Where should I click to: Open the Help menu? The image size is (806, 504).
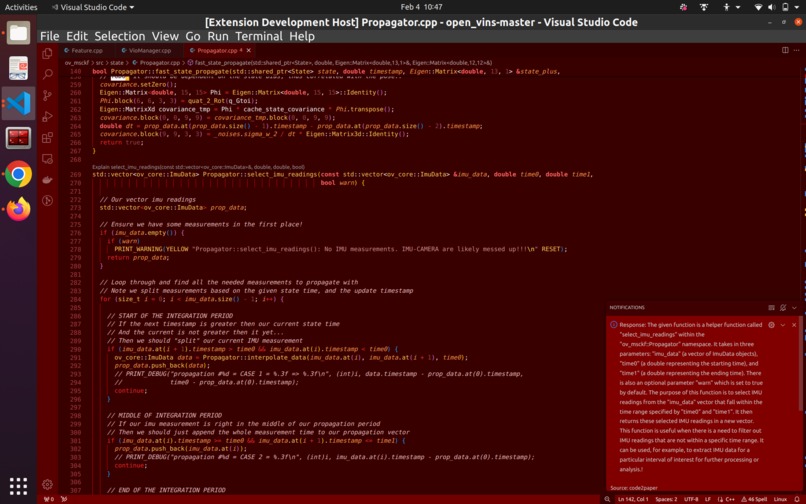(x=302, y=36)
